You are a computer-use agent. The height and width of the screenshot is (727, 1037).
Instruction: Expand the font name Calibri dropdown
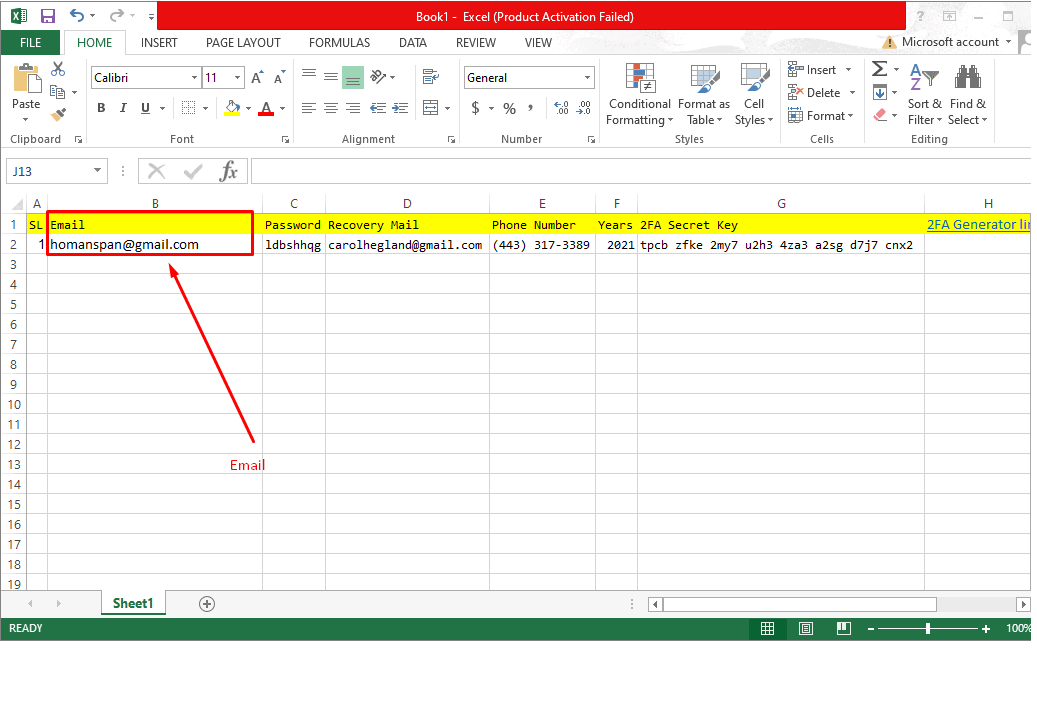click(x=194, y=78)
